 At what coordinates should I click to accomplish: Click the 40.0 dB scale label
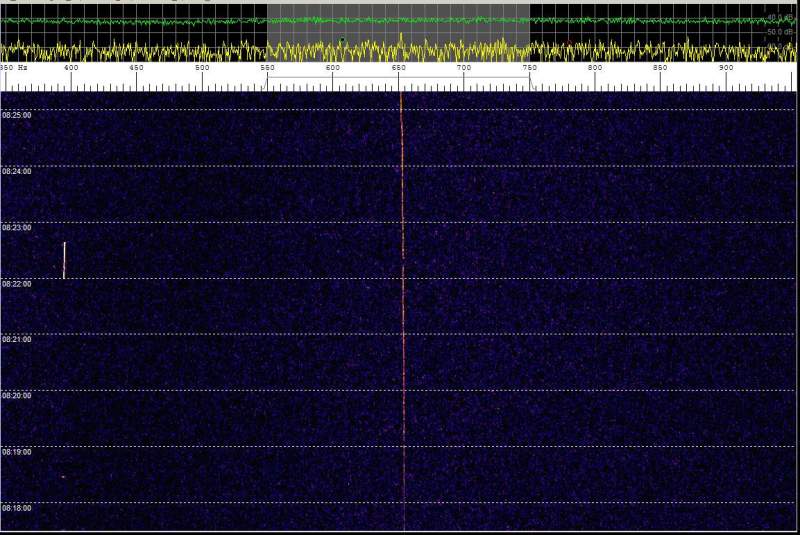pos(780,17)
